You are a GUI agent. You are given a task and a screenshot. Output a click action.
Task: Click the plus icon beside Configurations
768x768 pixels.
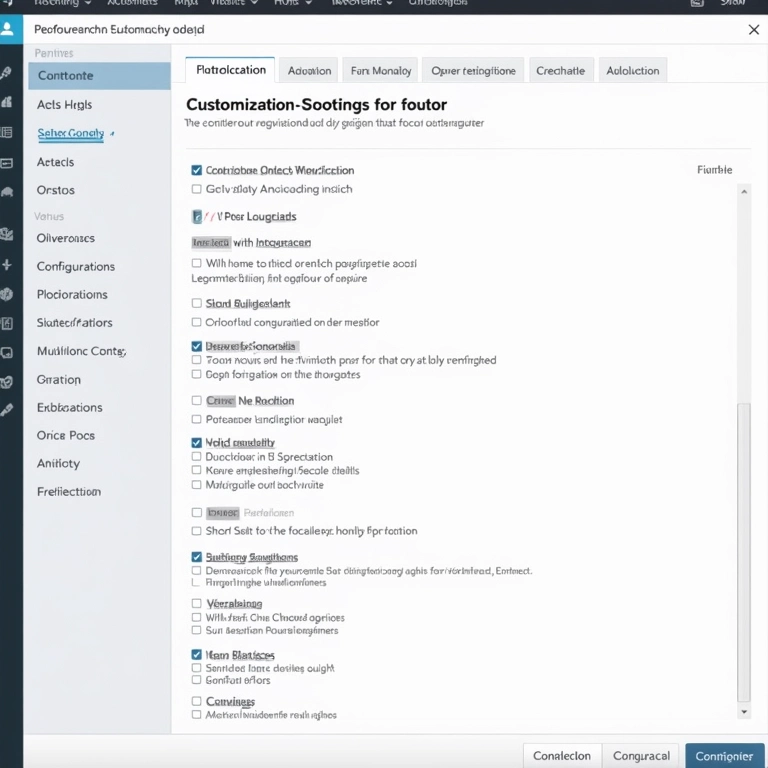pos(7,265)
